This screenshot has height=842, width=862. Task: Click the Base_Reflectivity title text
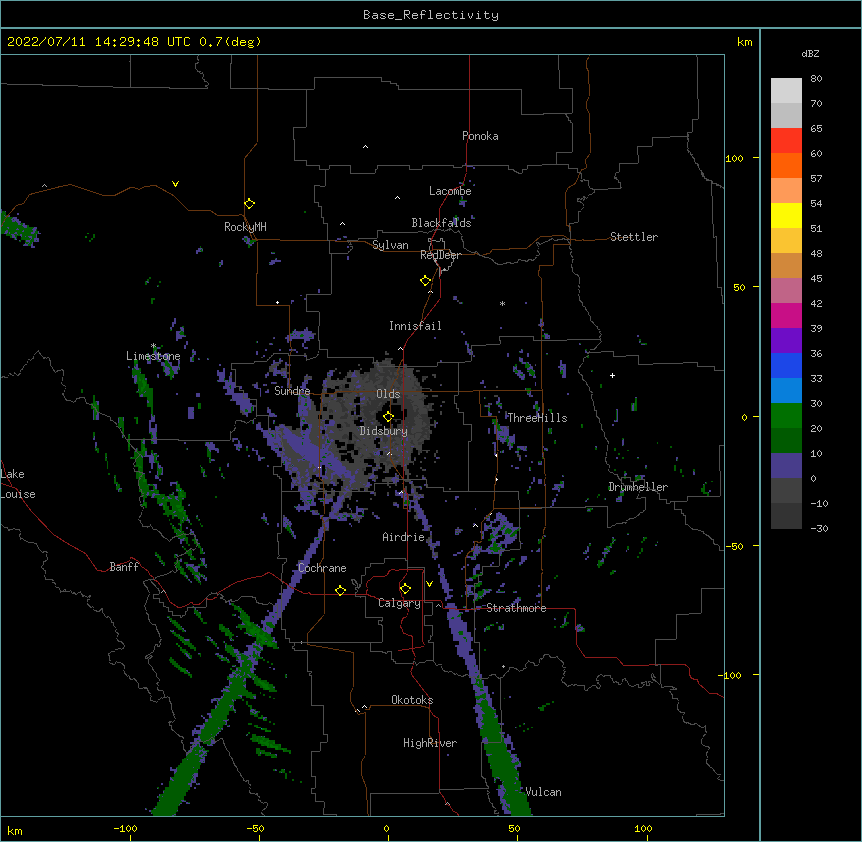click(x=431, y=15)
